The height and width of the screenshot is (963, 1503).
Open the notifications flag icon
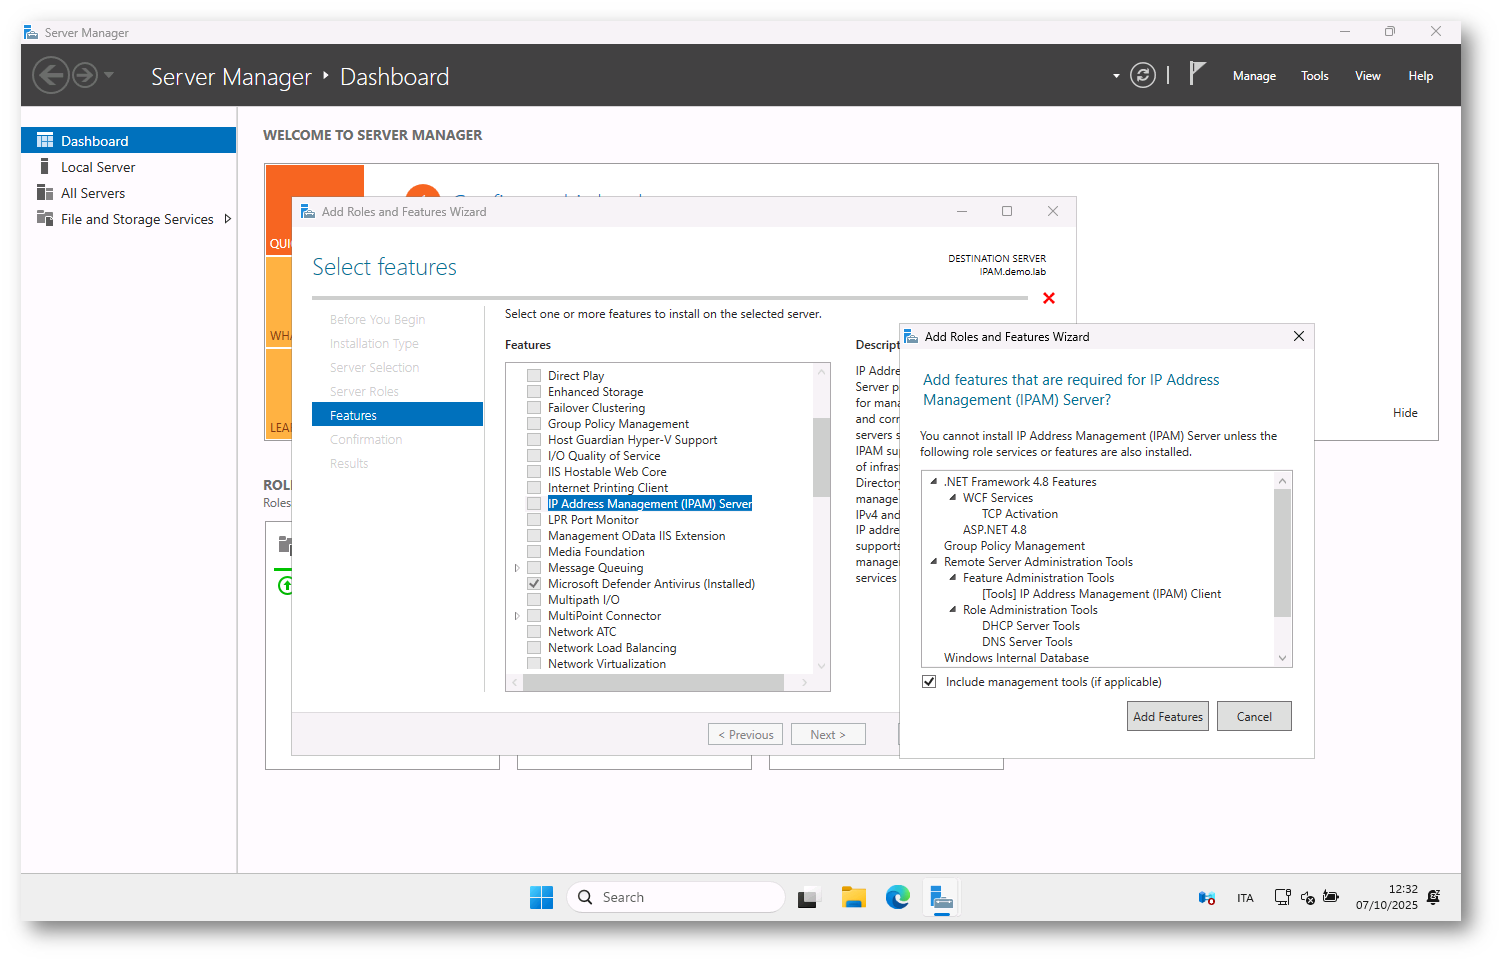point(1197,74)
